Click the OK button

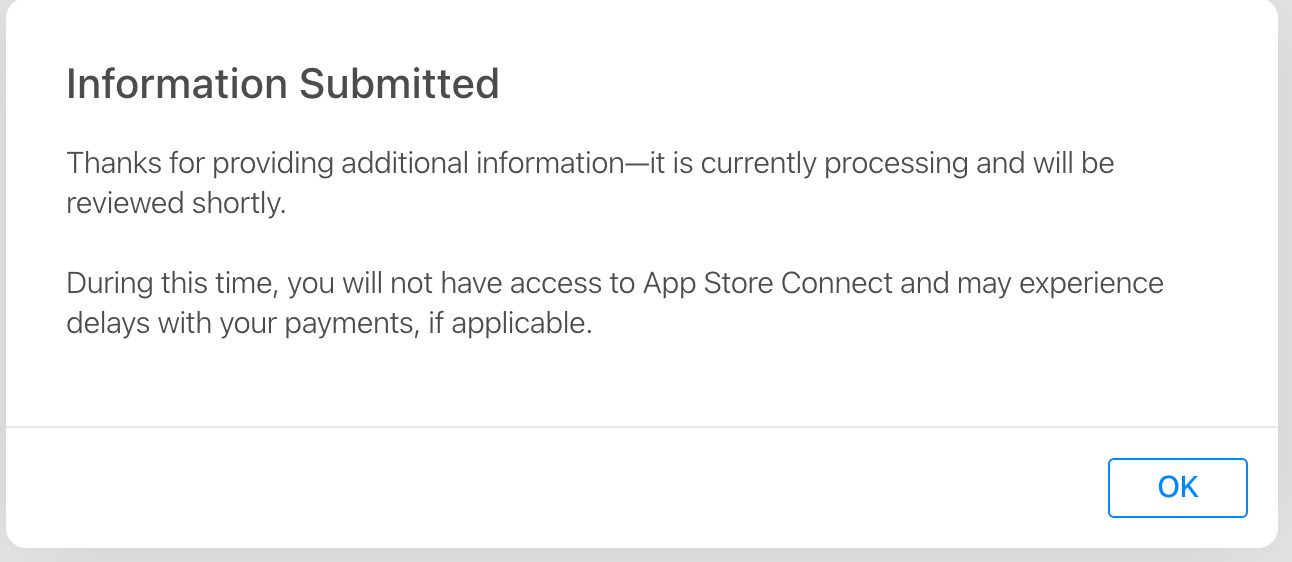tap(1177, 487)
